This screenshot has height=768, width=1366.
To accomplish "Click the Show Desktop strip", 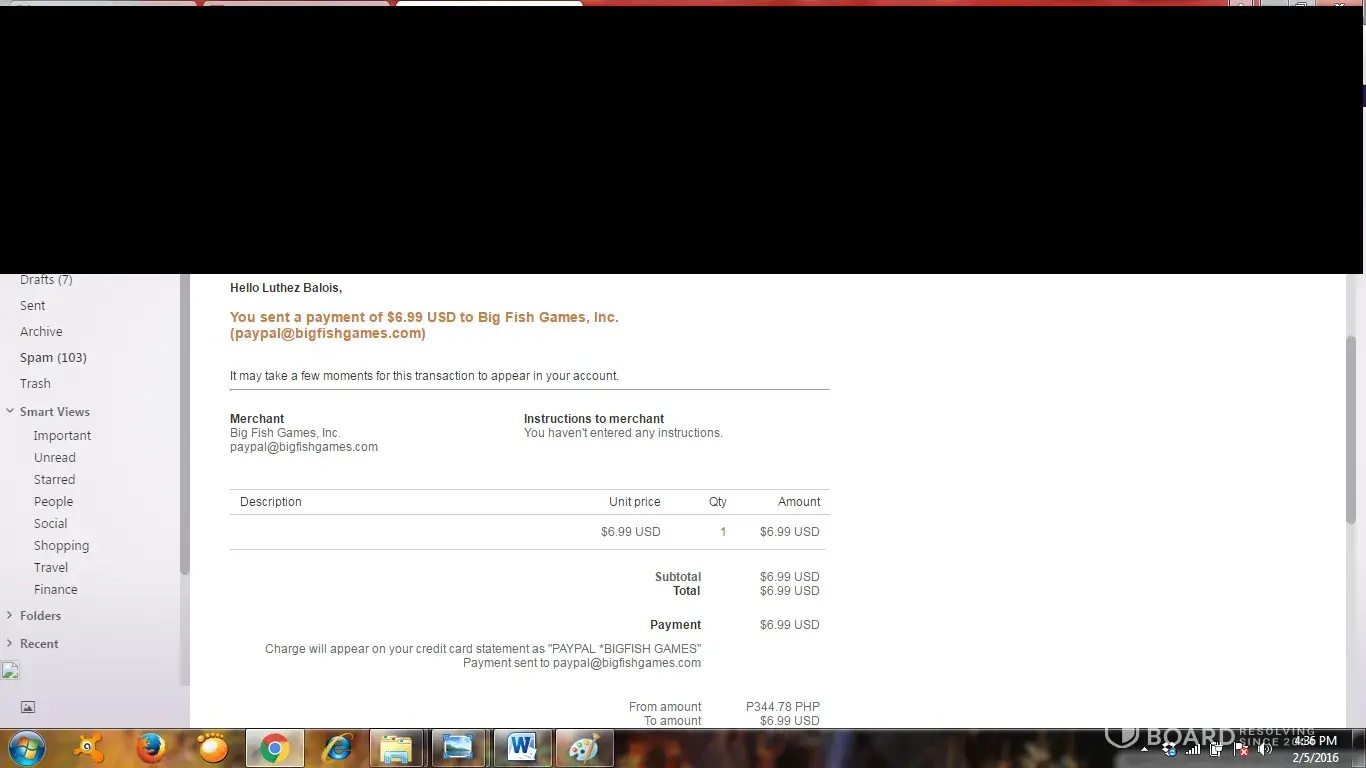I will 1359,748.
